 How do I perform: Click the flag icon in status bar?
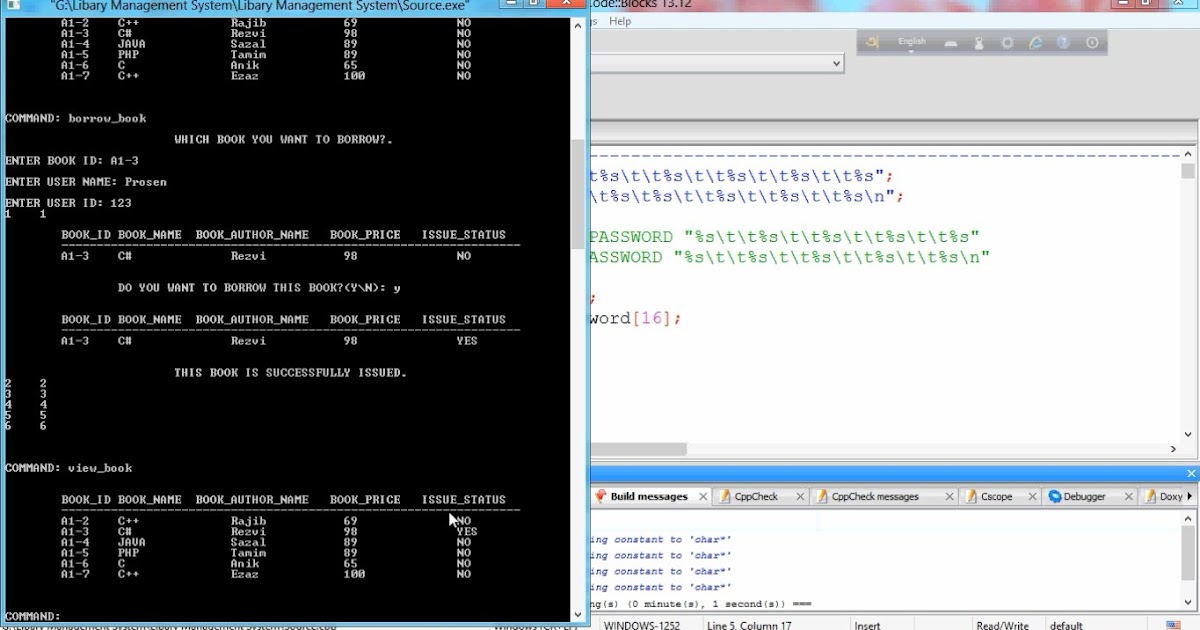point(1174,625)
